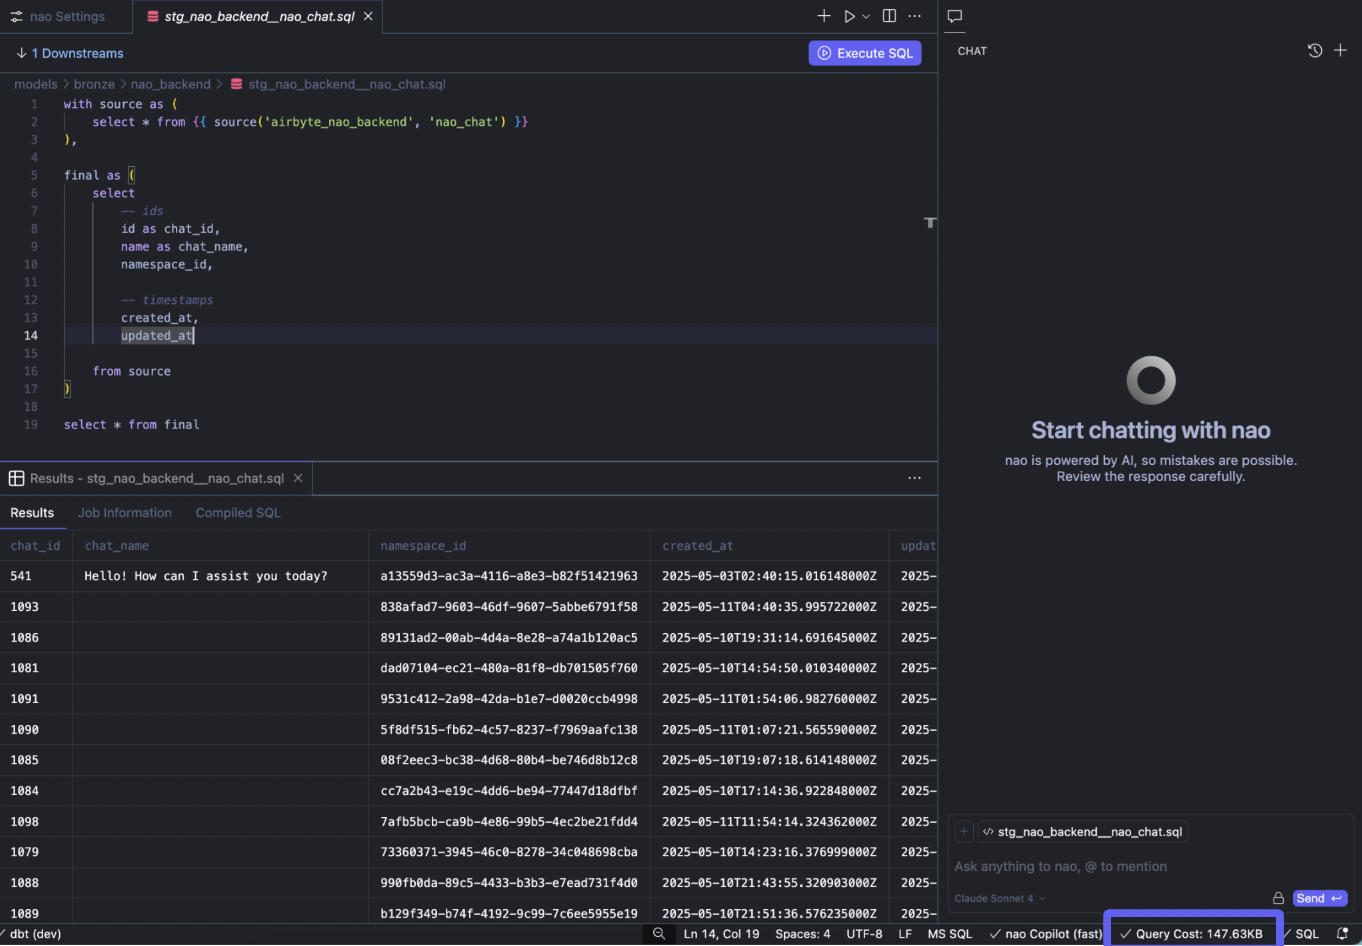The width and height of the screenshot is (1362, 946).
Task: Add context with chat plus button
Action: pos(964,832)
